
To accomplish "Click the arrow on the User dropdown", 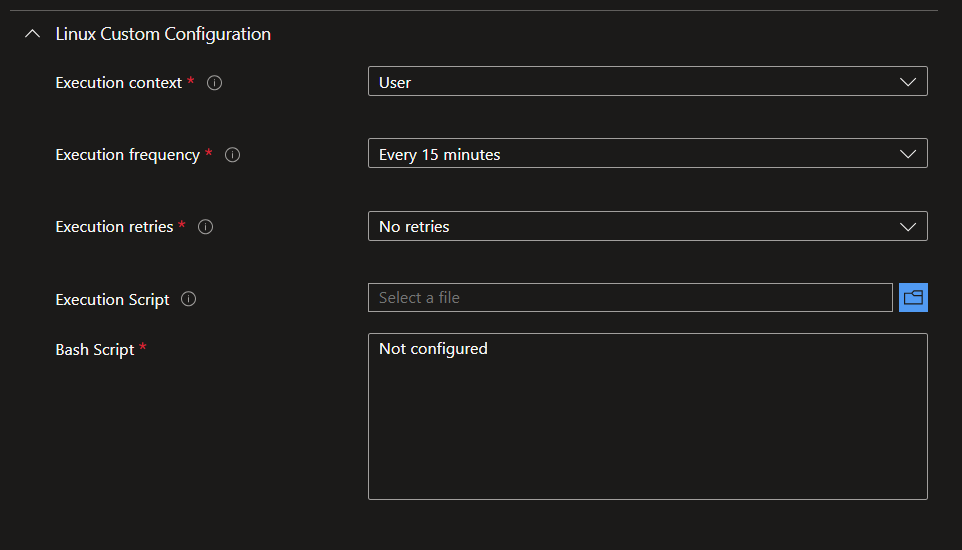I will [907, 82].
